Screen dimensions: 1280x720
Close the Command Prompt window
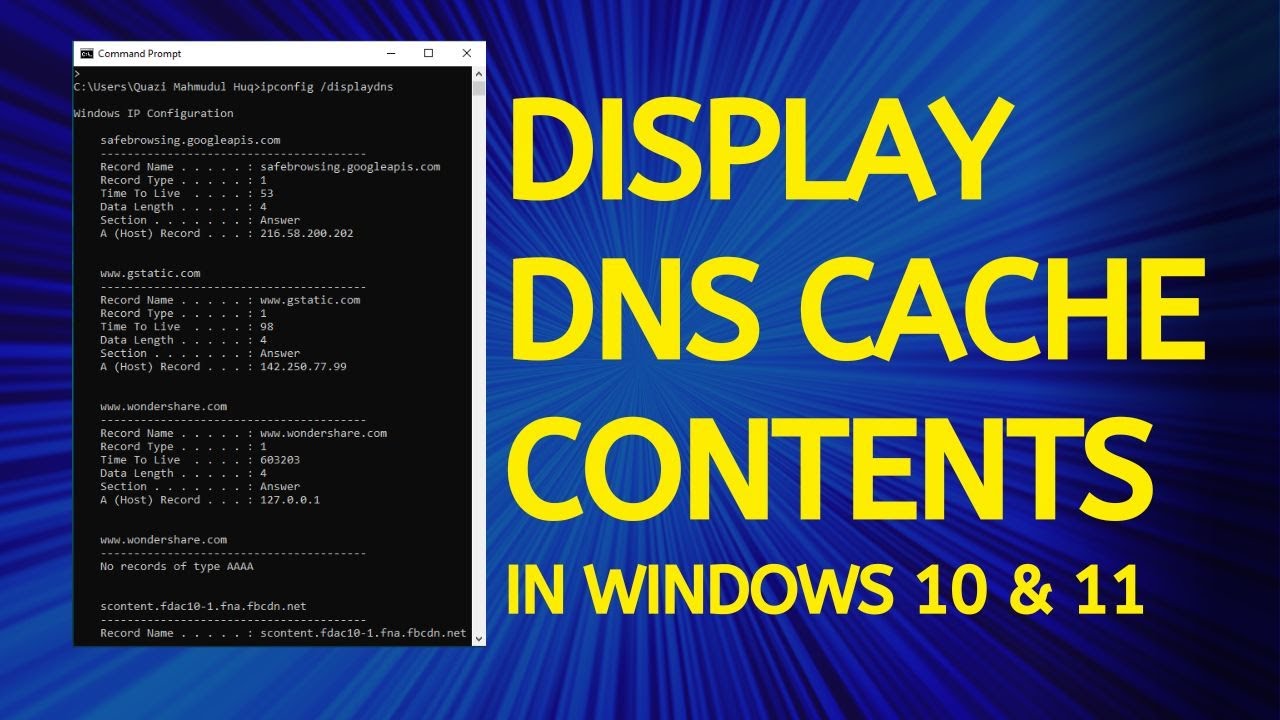[x=467, y=54]
